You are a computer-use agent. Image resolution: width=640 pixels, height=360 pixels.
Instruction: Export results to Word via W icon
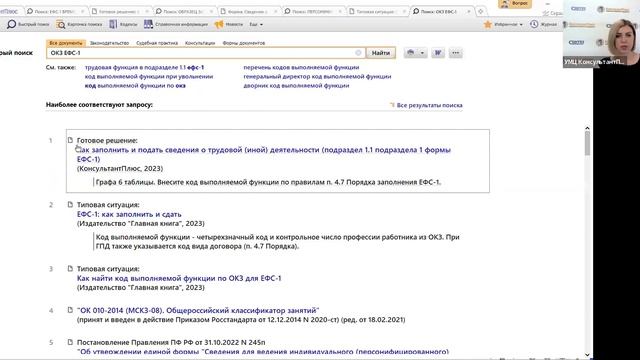(438, 53)
